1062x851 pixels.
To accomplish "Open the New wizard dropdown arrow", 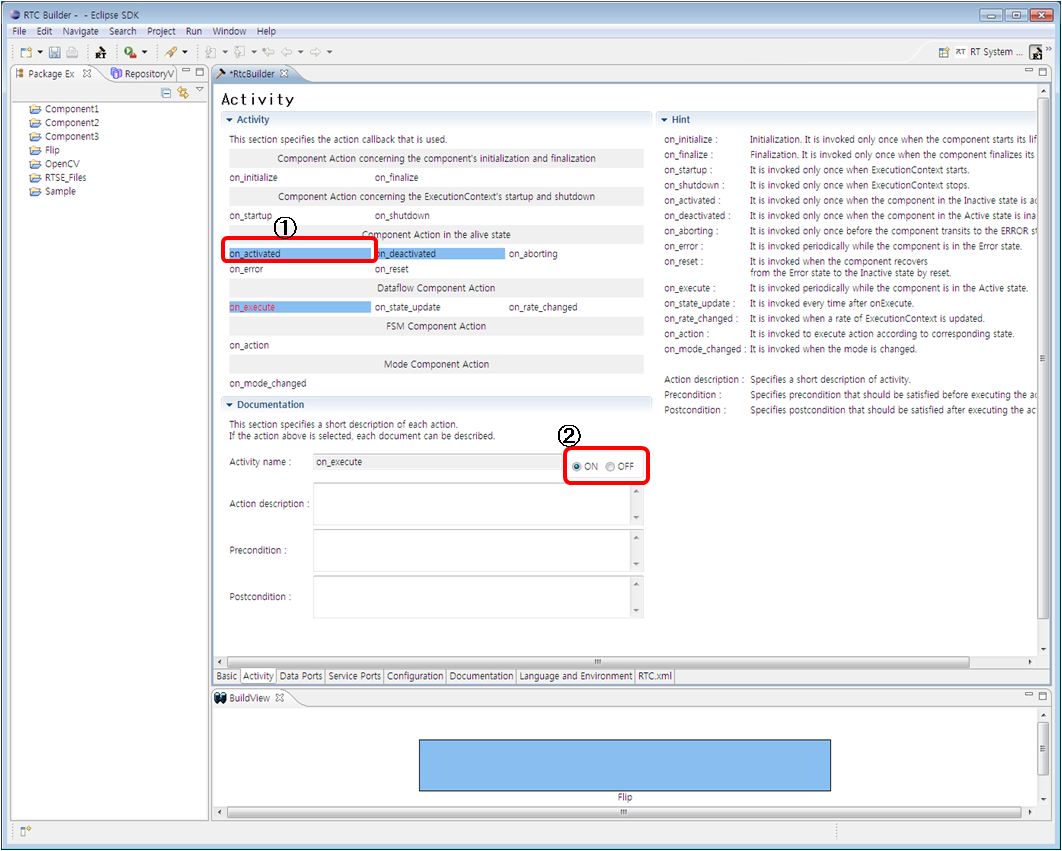I will click(40, 52).
